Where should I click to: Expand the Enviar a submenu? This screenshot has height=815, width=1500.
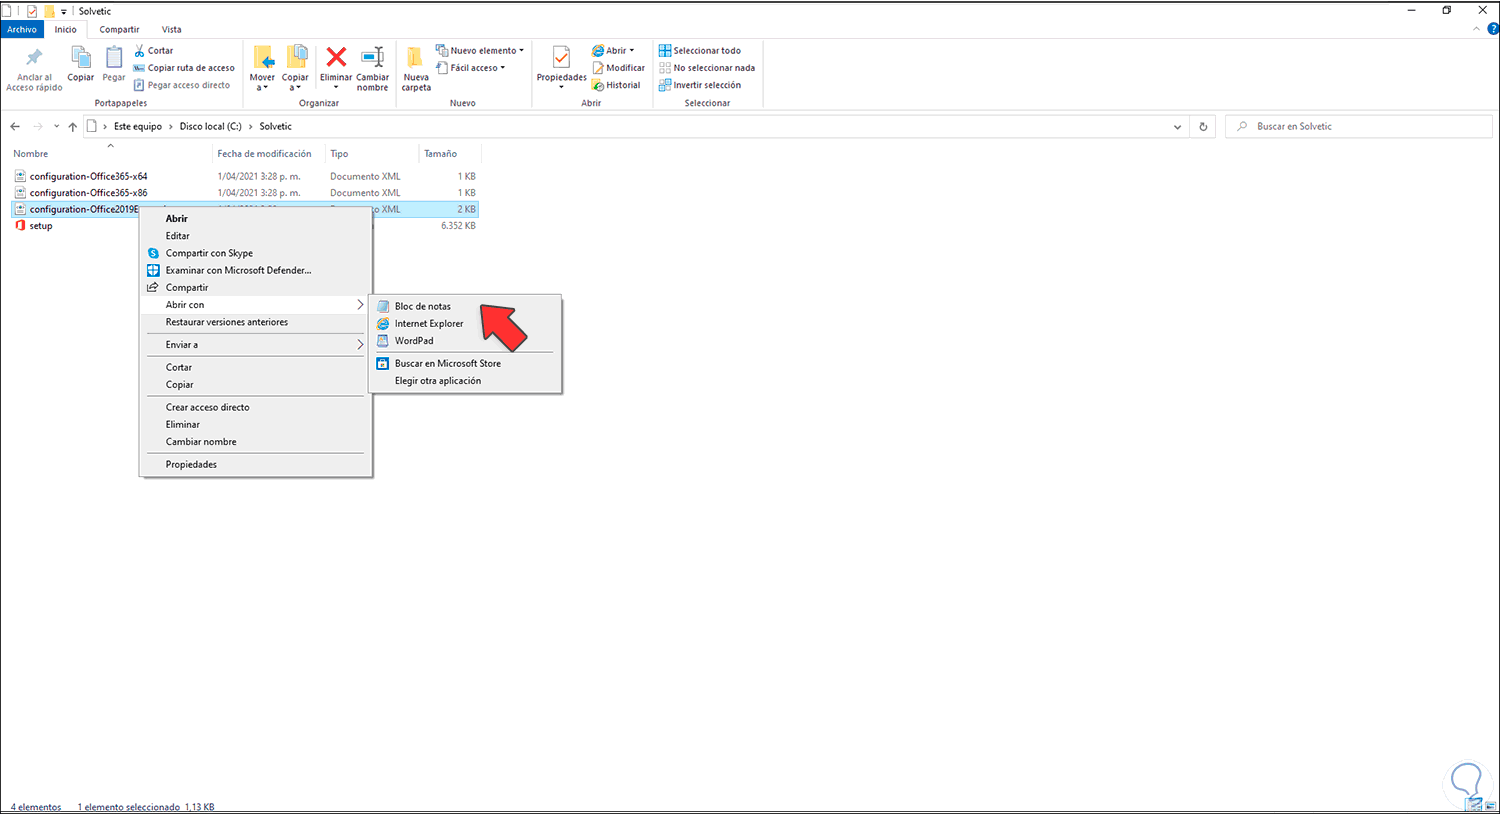tap(256, 345)
